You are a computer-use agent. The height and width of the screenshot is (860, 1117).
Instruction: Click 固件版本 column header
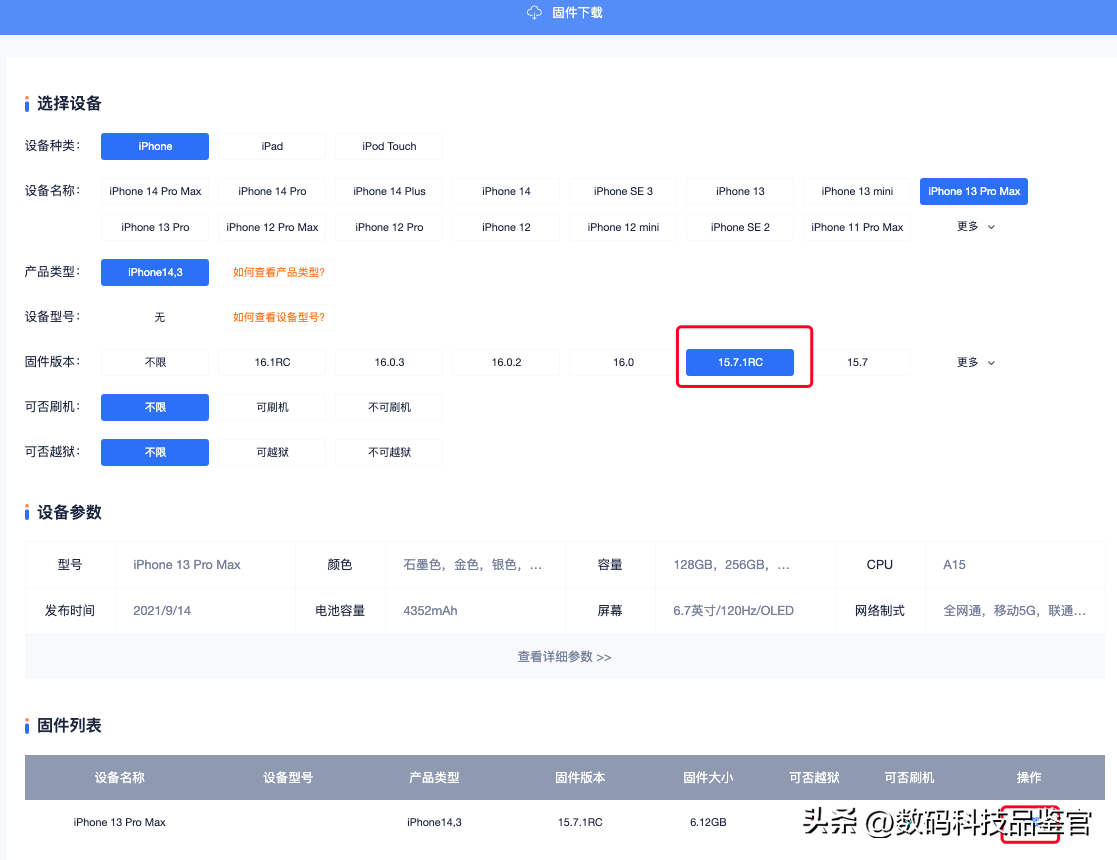(580, 777)
